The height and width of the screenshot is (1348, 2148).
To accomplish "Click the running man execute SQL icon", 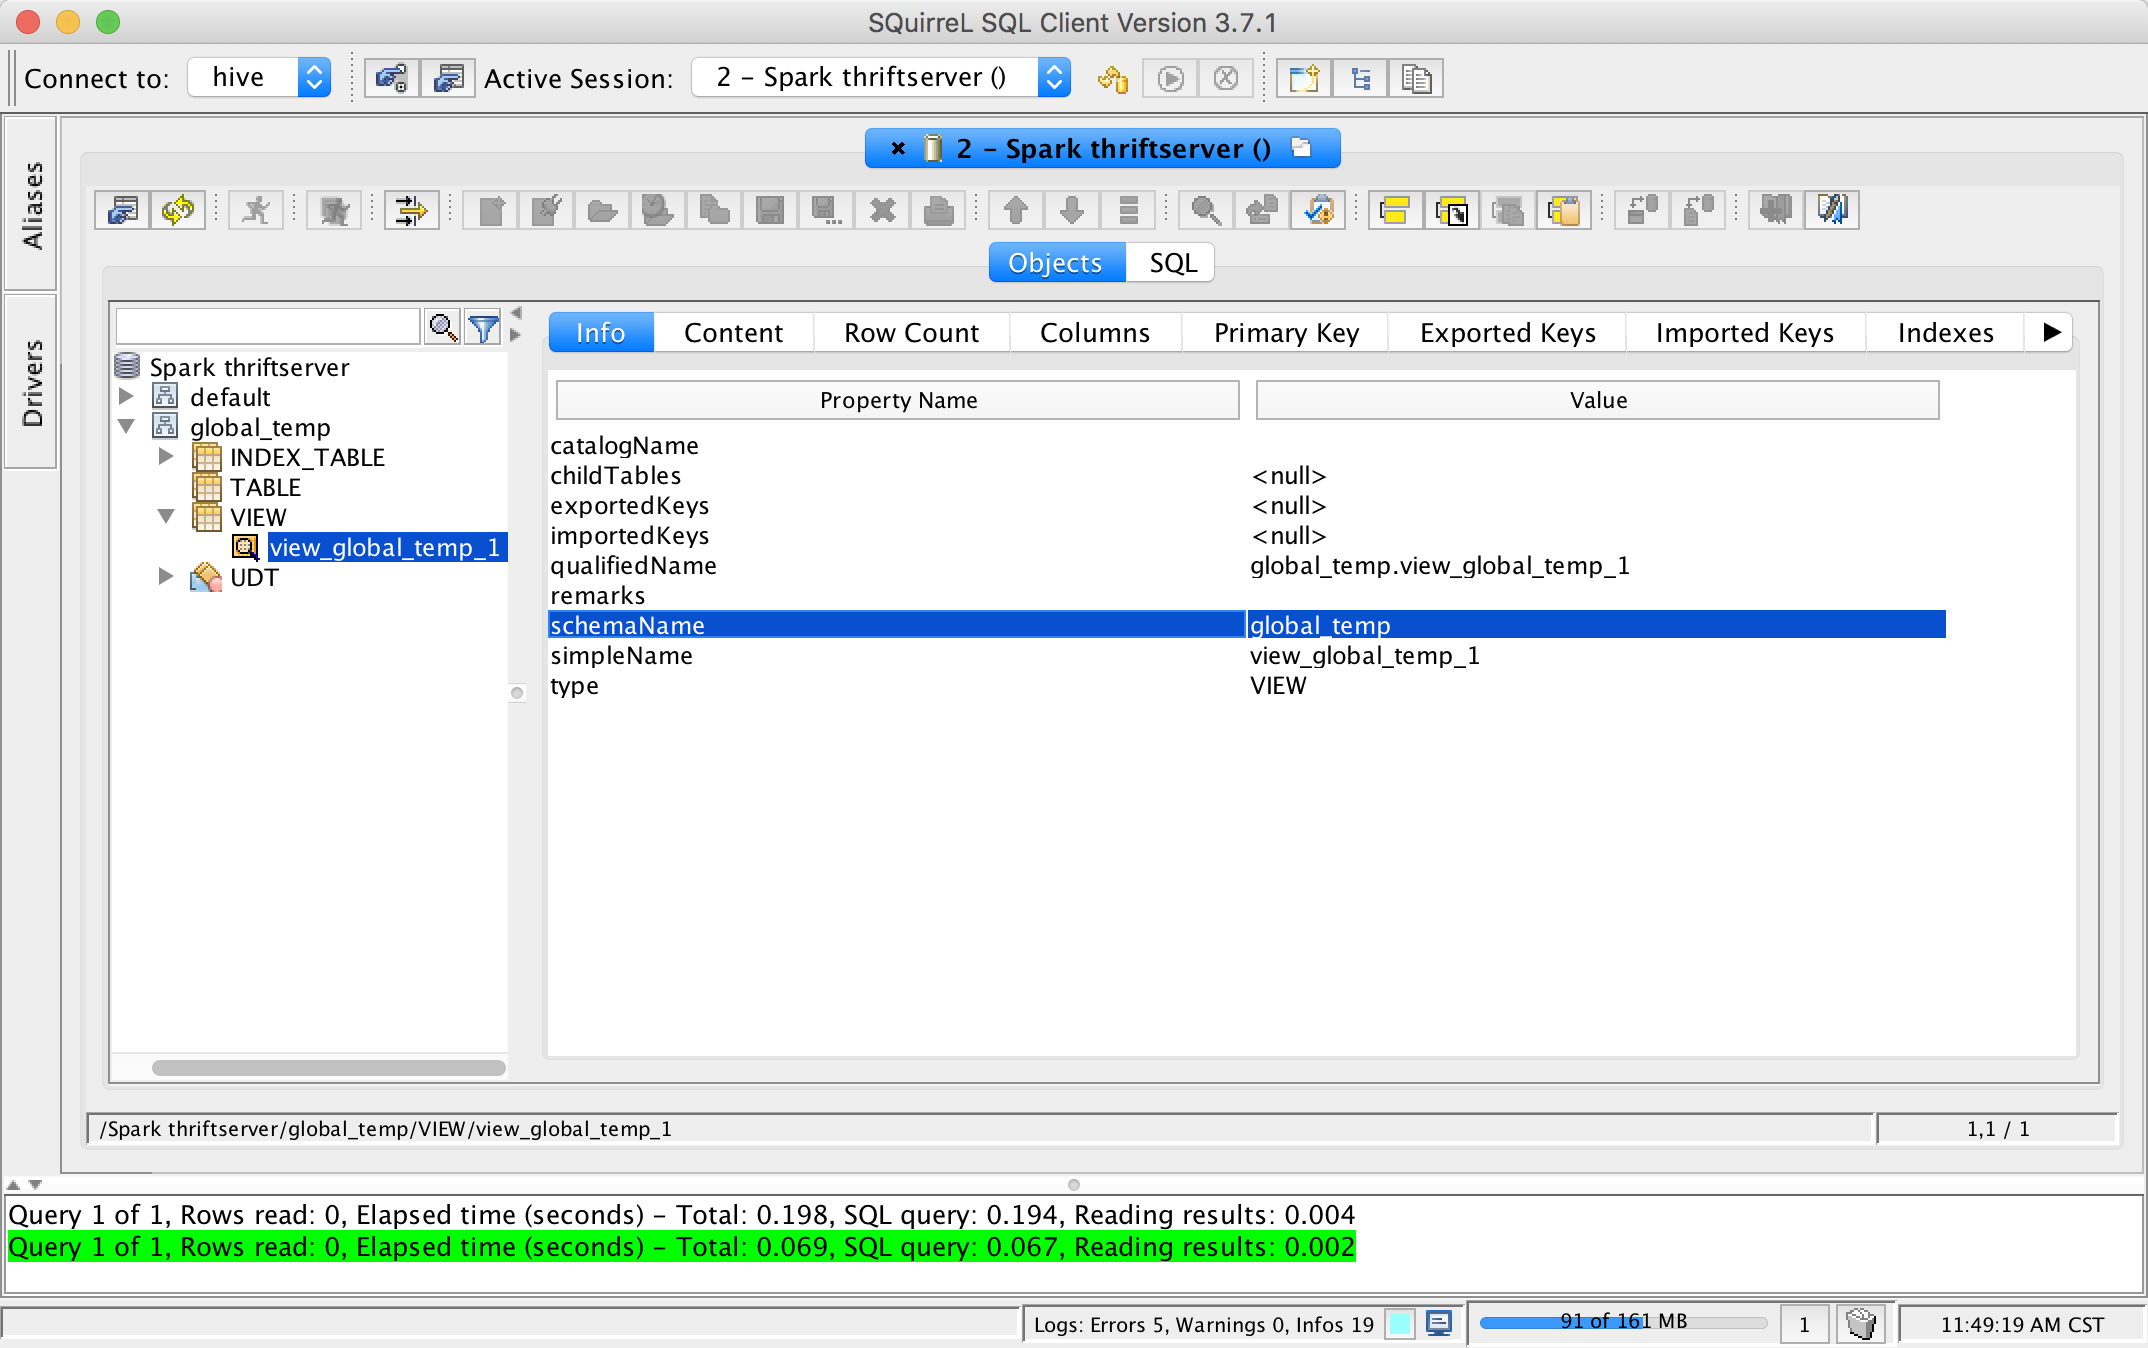I will click(x=256, y=210).
